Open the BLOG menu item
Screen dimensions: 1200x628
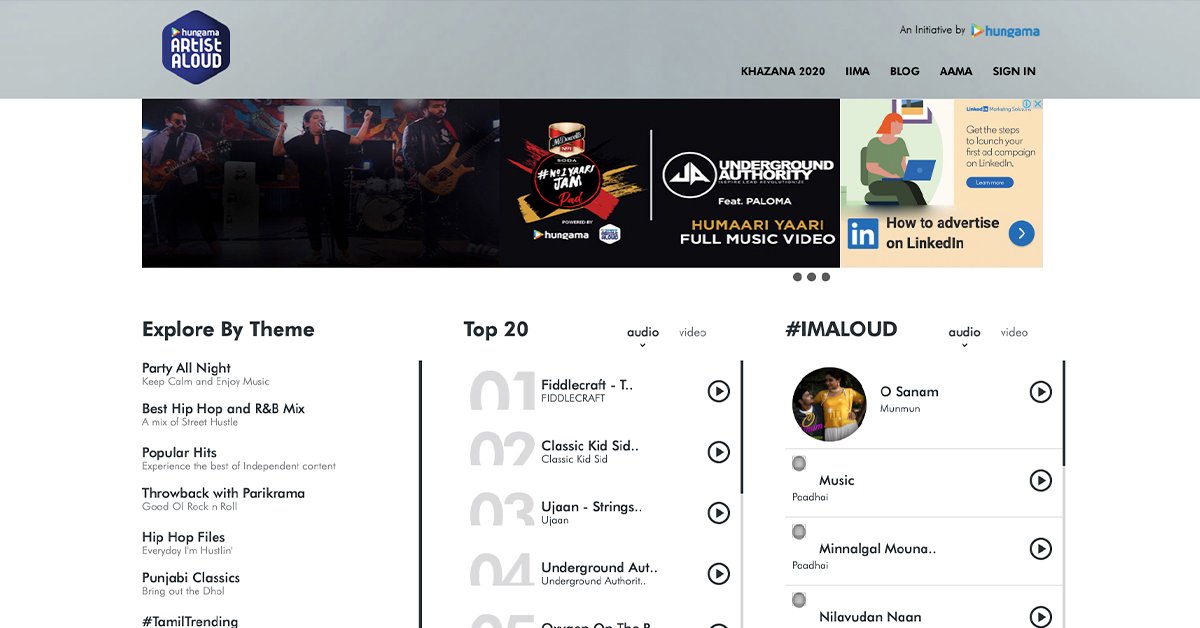(904, 72)
